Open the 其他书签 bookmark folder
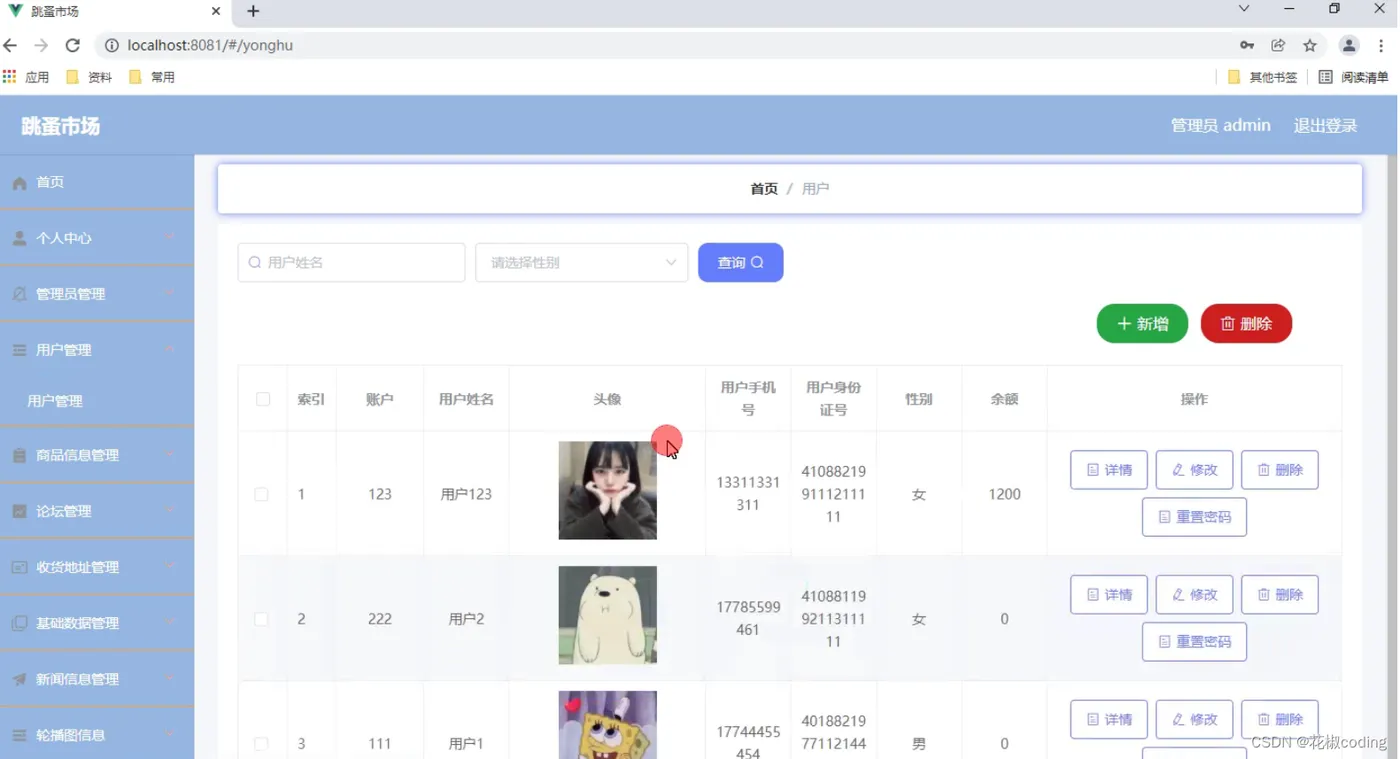The image size is (1400, 759). 1262,77
